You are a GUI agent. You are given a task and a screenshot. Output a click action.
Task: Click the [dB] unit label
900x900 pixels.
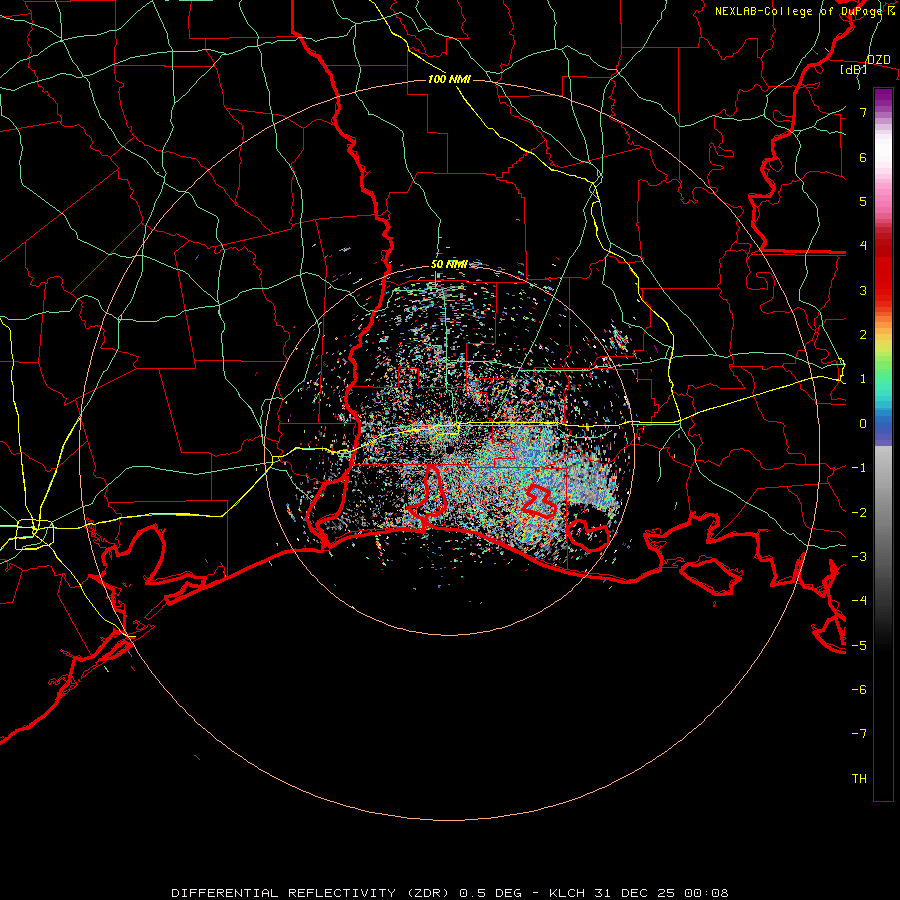coord(854,70)
